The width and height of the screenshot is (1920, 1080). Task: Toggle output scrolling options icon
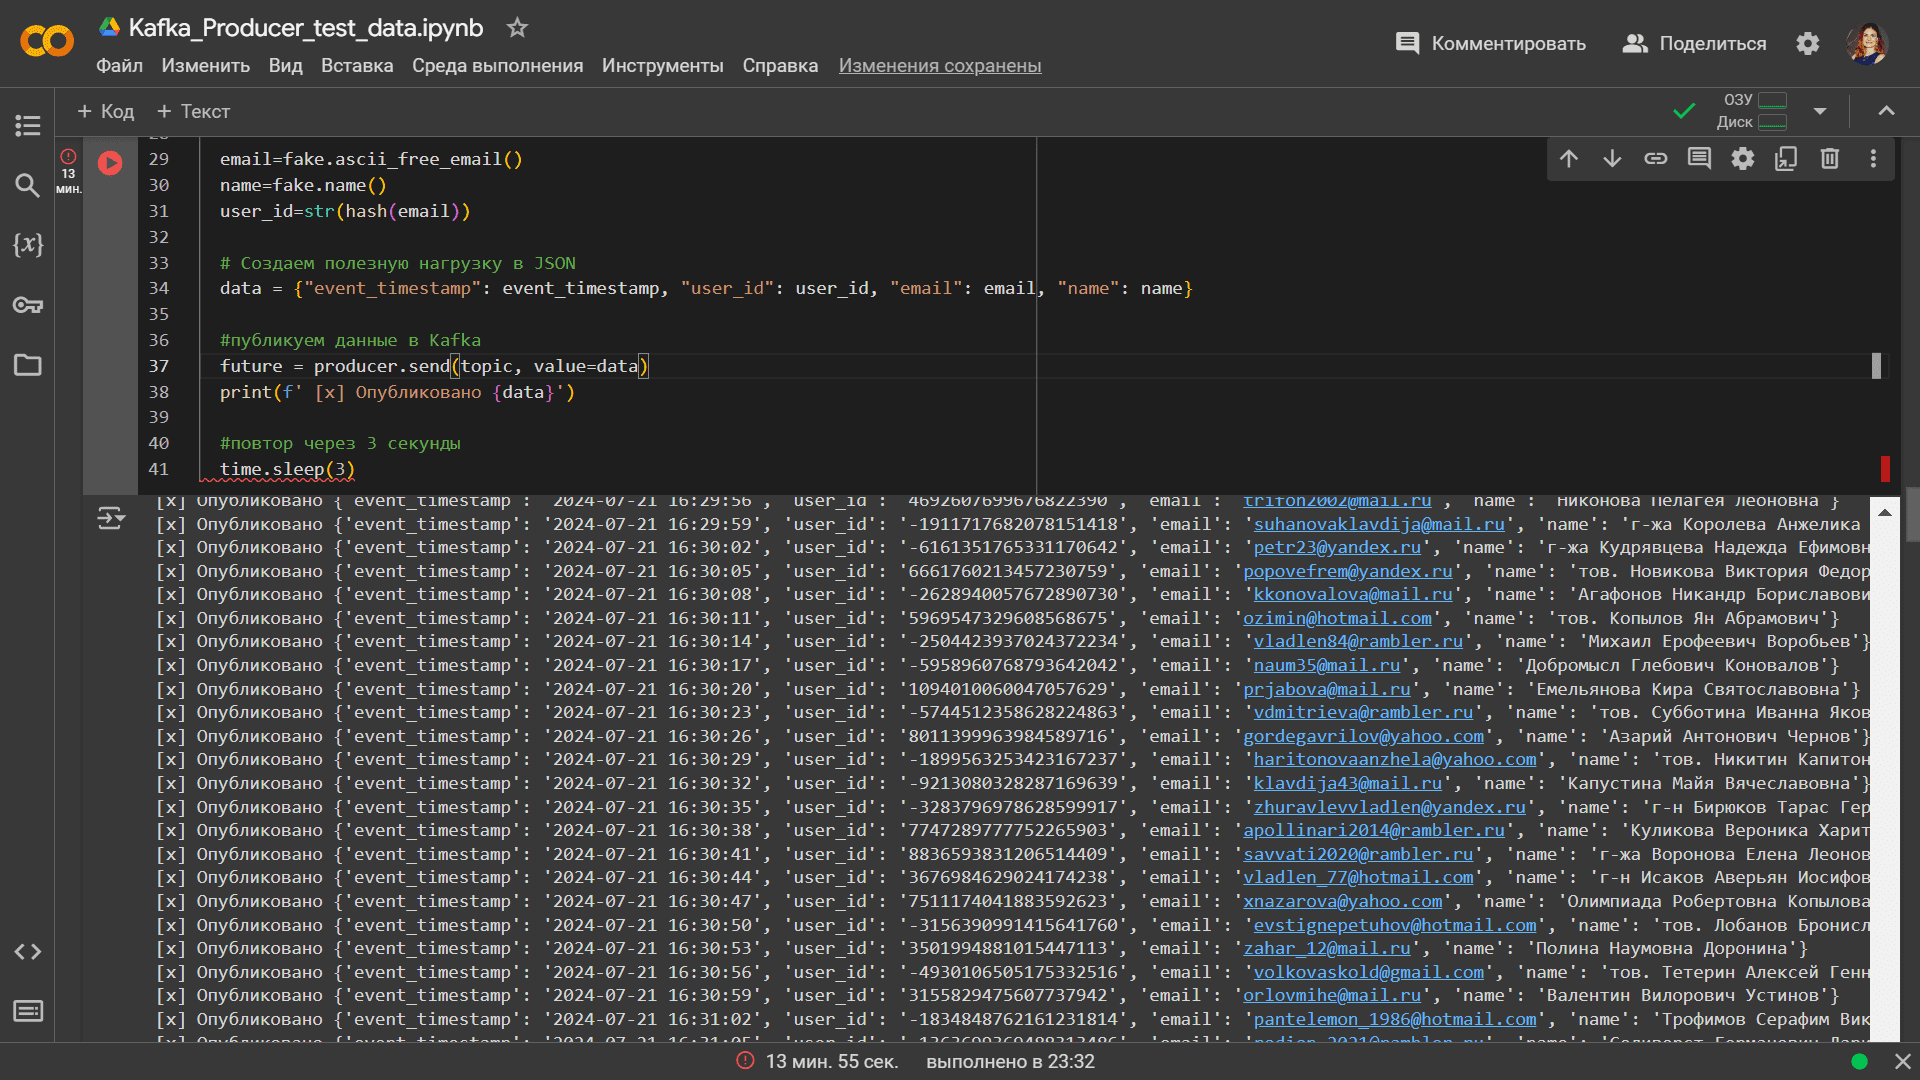(x=111, y=518)
